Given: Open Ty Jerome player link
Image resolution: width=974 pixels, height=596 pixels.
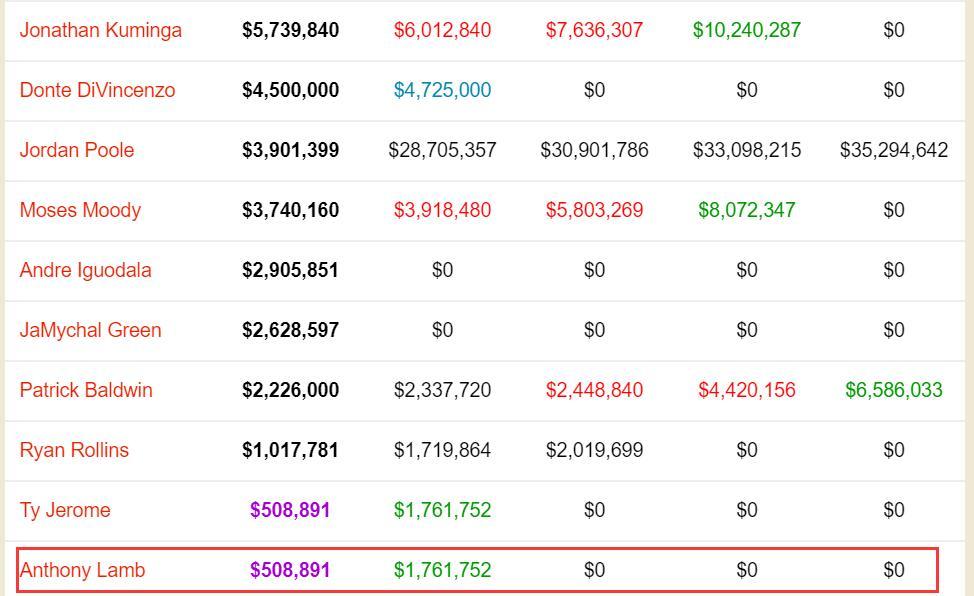Looking at the screenshot, I should (x=65, y=510).
